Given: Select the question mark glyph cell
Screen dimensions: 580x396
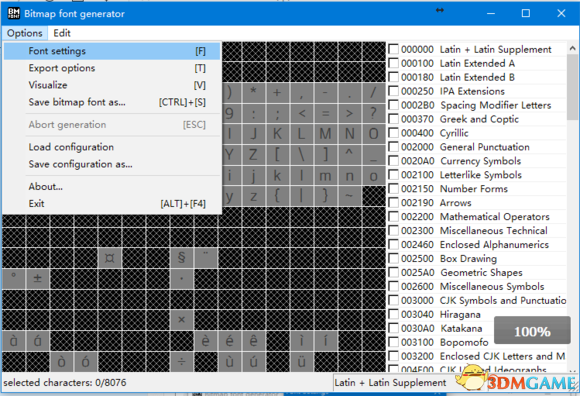Looking at the screenshot, I should [x=373, y=113].
